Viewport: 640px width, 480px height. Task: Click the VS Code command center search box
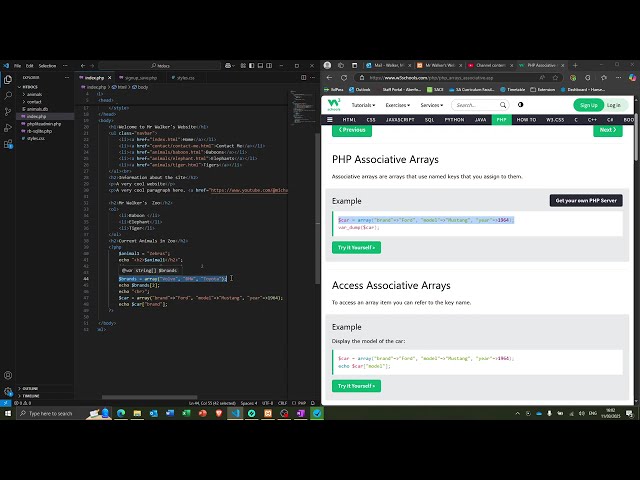click(160, 65)
